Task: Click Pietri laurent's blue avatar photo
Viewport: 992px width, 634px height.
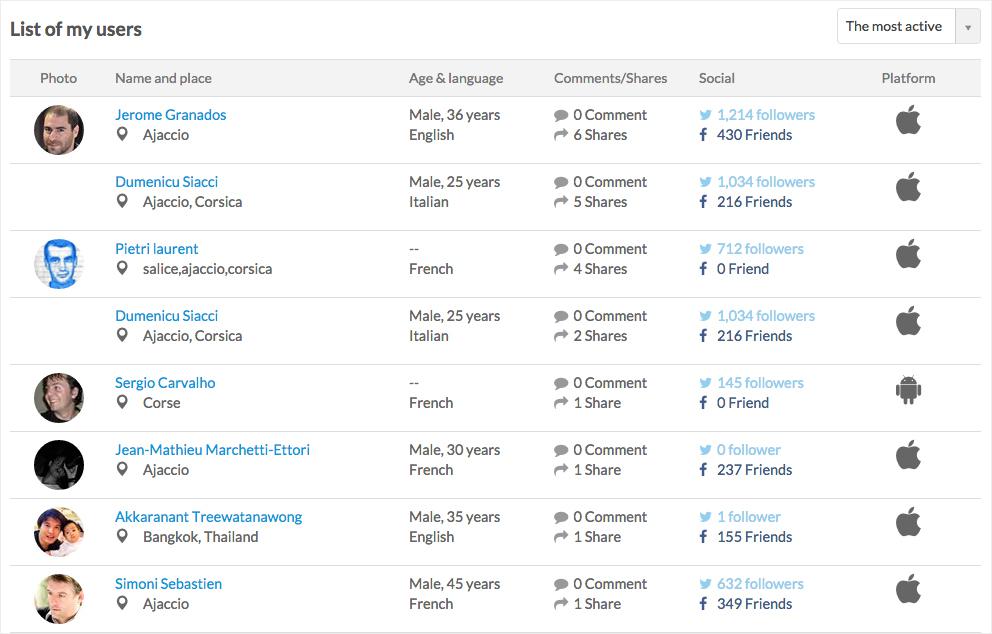Action: pos(59,264)
